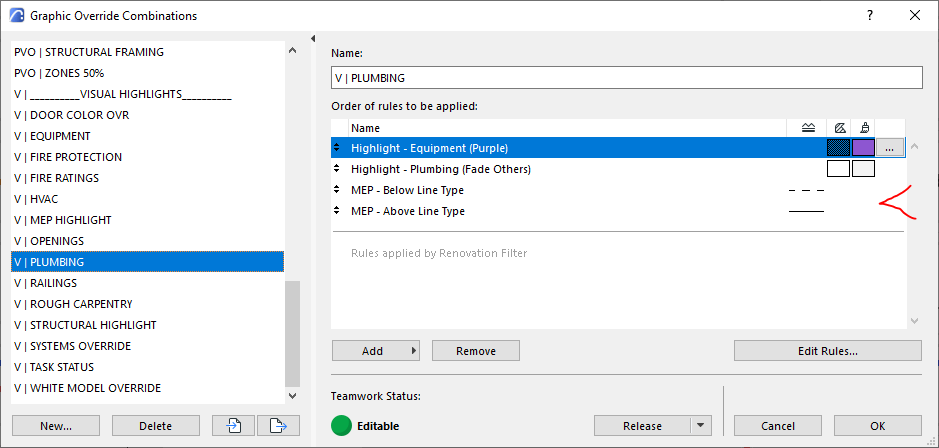Select V | ROUGH CARPENTRY combination
939x448 pixels.
click(147, 304)
